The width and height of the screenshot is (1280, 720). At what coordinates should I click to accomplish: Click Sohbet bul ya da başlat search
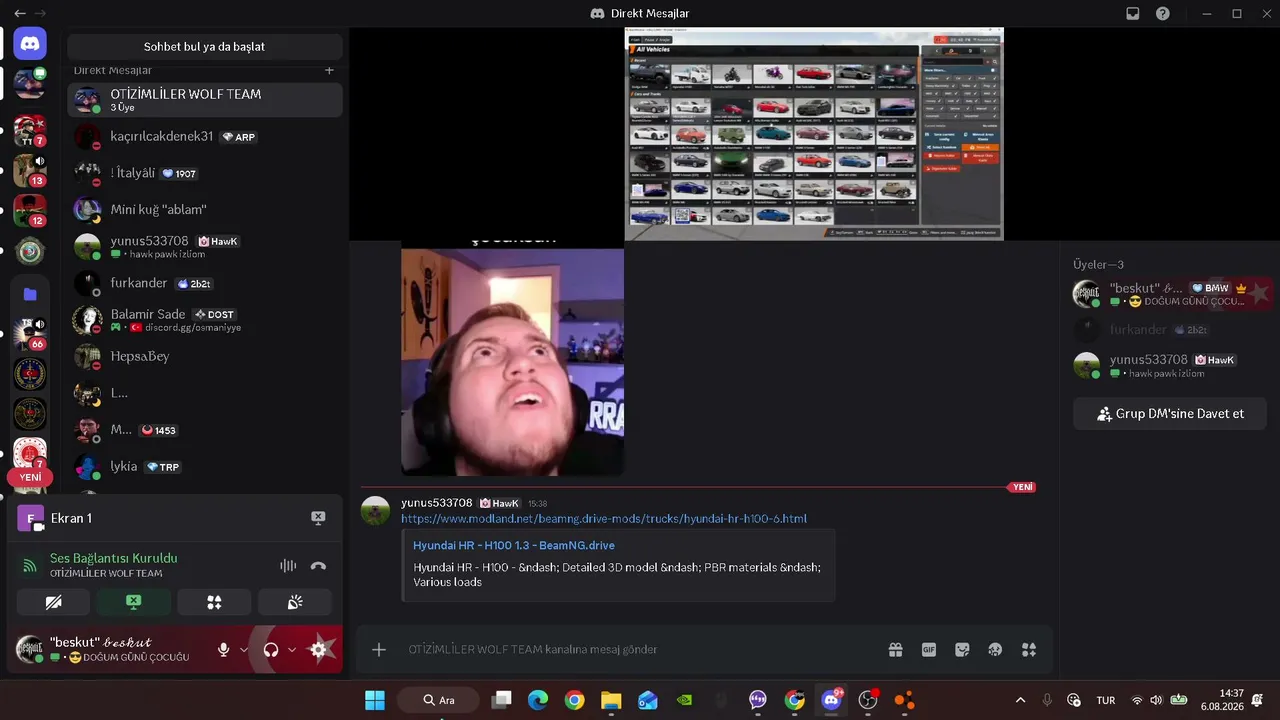(x=205, y=47)
